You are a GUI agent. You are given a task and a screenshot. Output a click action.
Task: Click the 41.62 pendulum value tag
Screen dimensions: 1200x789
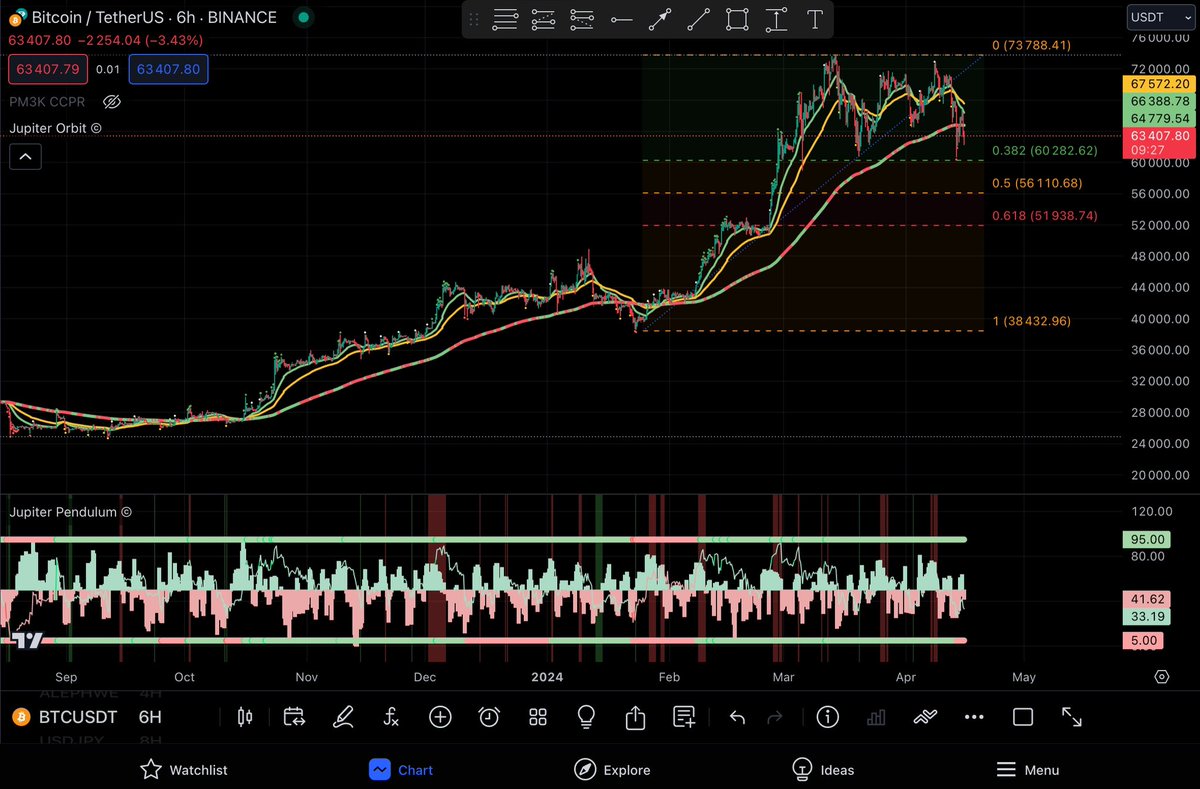pos(1145,599)
